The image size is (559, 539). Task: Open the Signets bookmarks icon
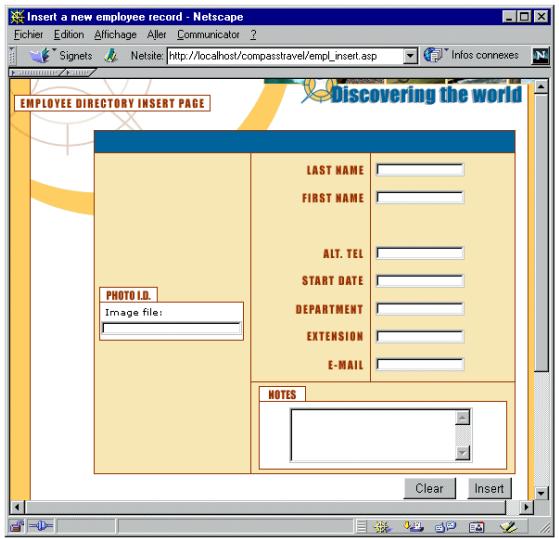(x=40, y=55)
